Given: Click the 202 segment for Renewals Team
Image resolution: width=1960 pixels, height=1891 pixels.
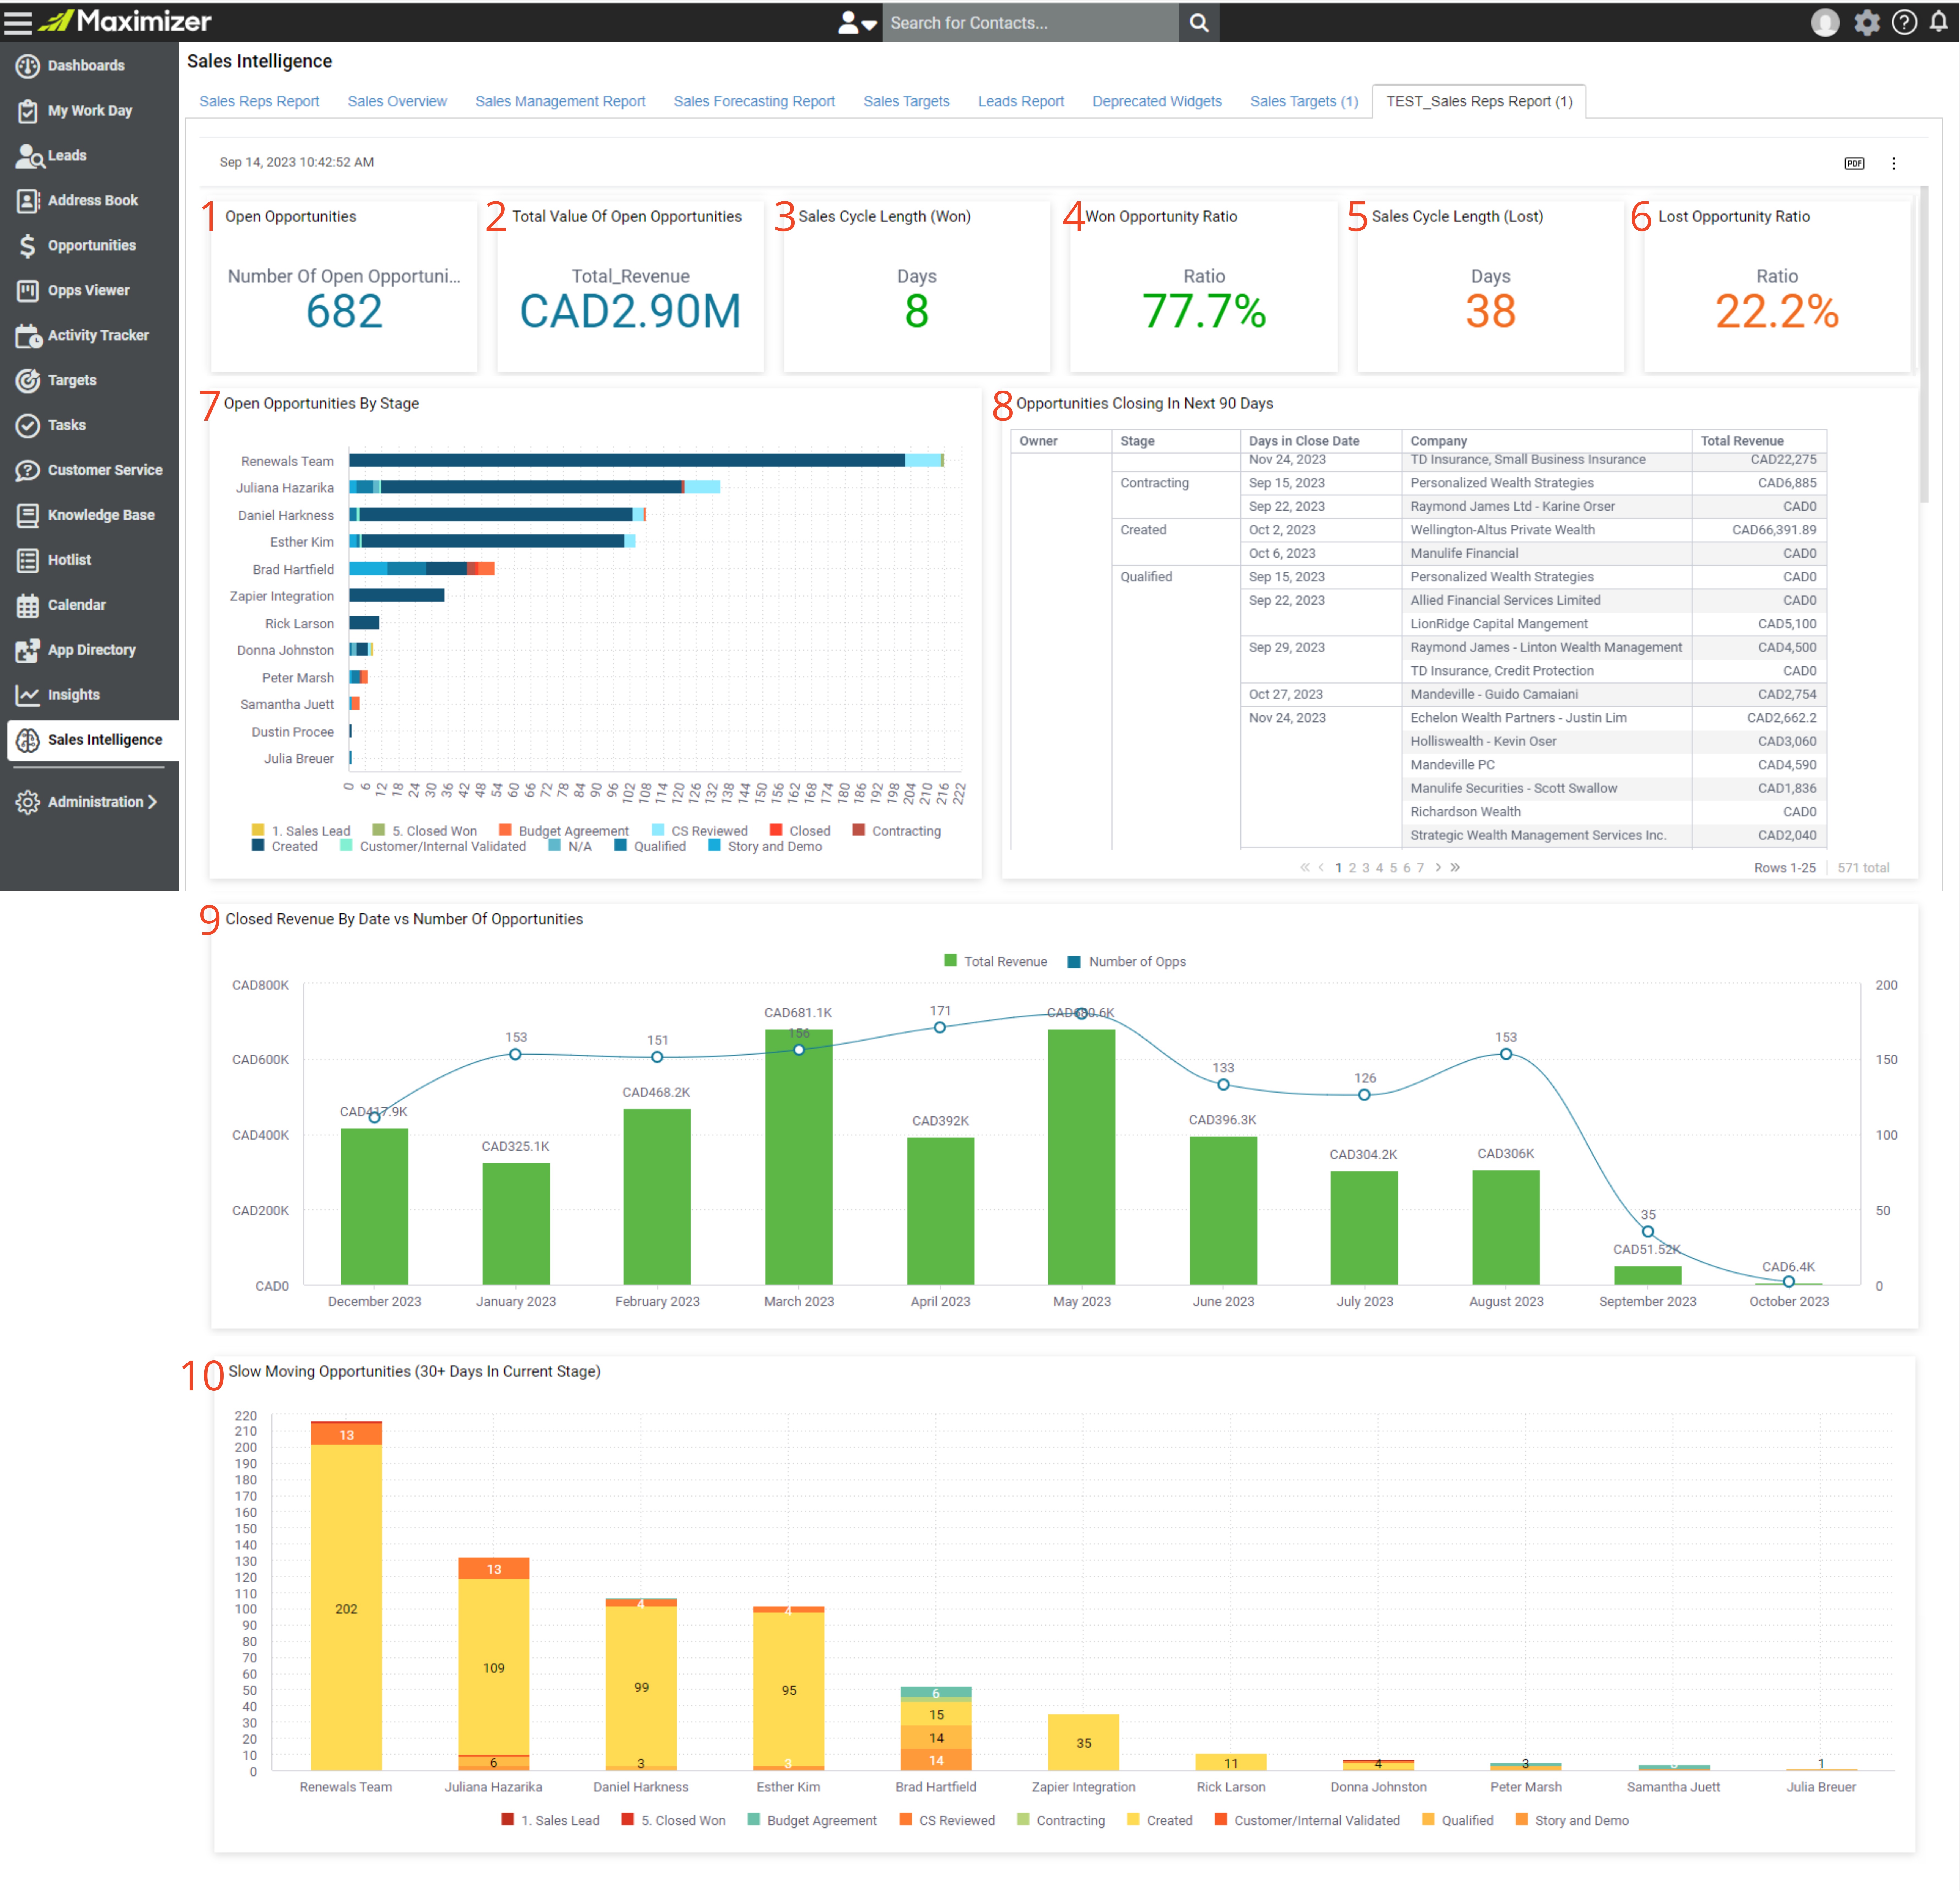Looking at the screenshot, I should click(346, 1608).
